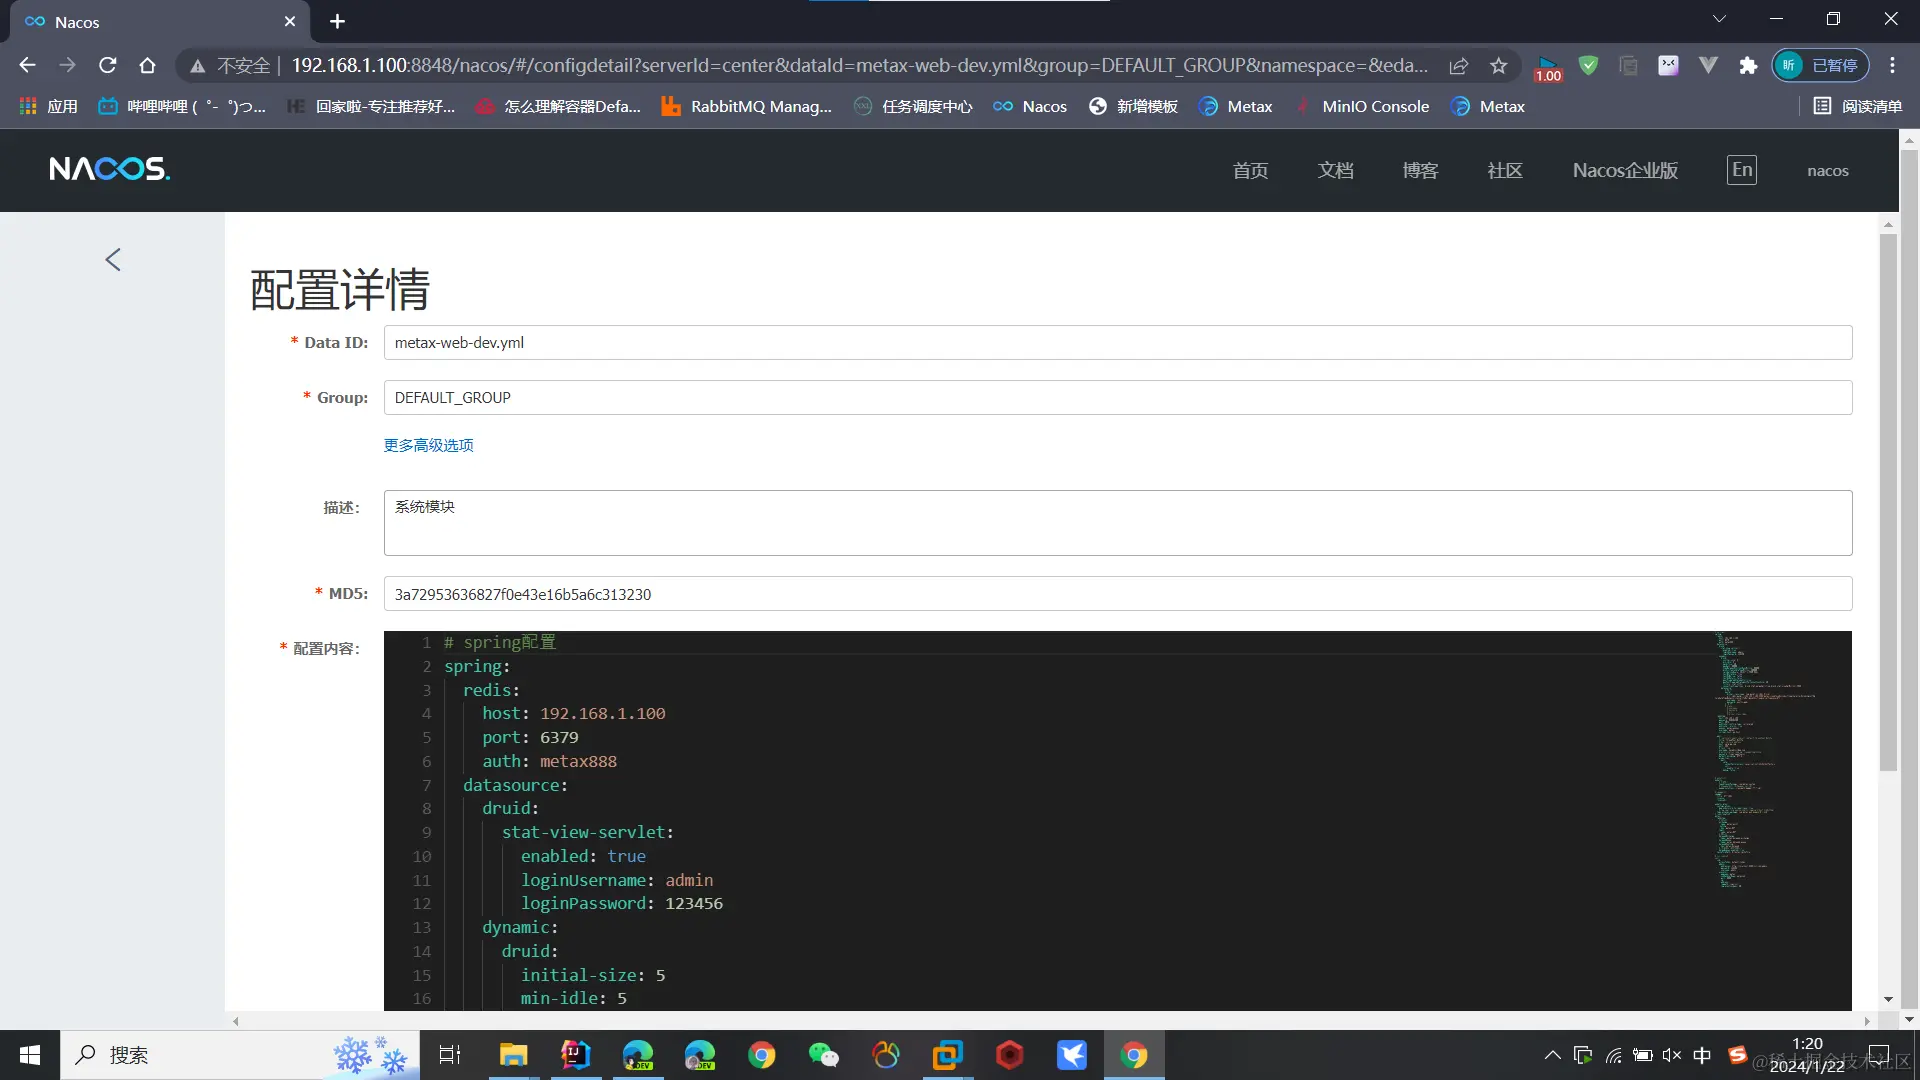Open IntelliJ IDEA from the taskbar
The height and width of the screenshot is (1080, 1920).
coord(575,1055)
